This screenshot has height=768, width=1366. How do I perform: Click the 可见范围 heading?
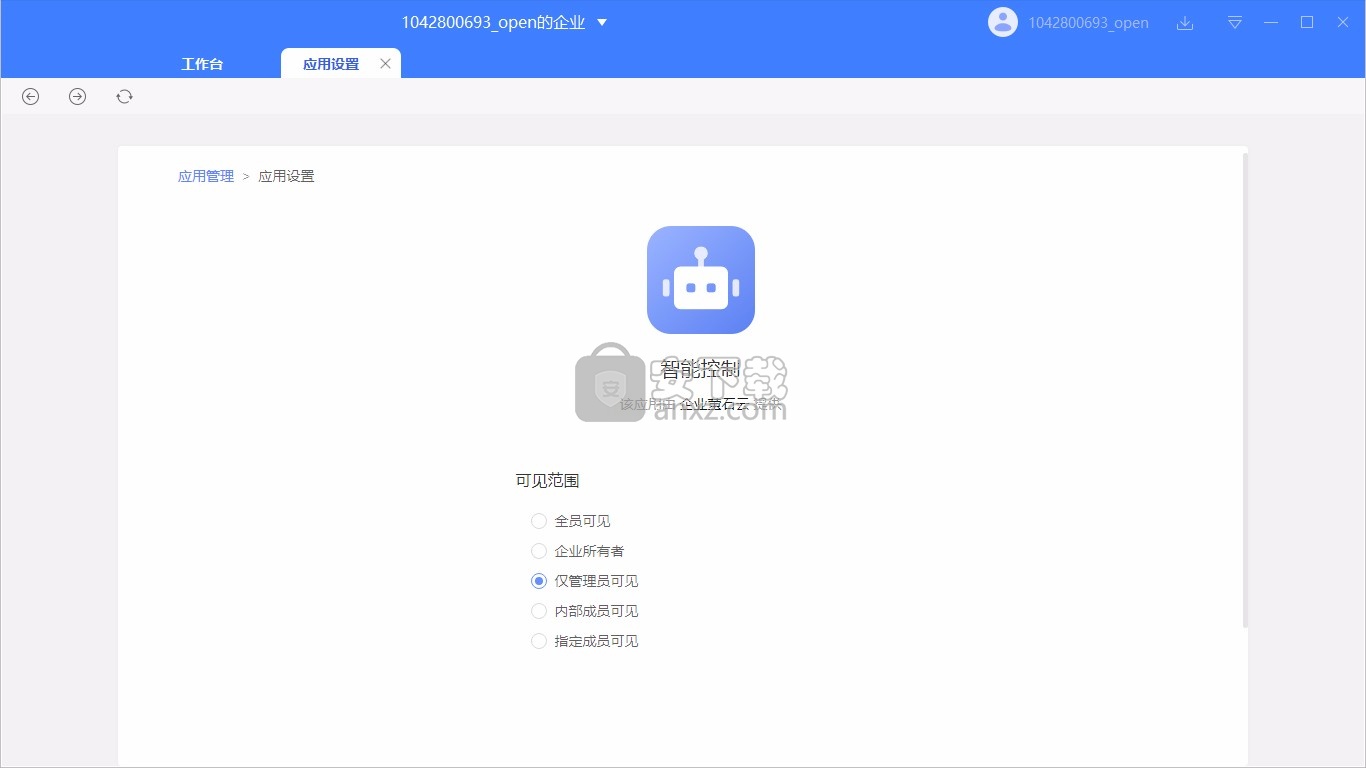547,481
